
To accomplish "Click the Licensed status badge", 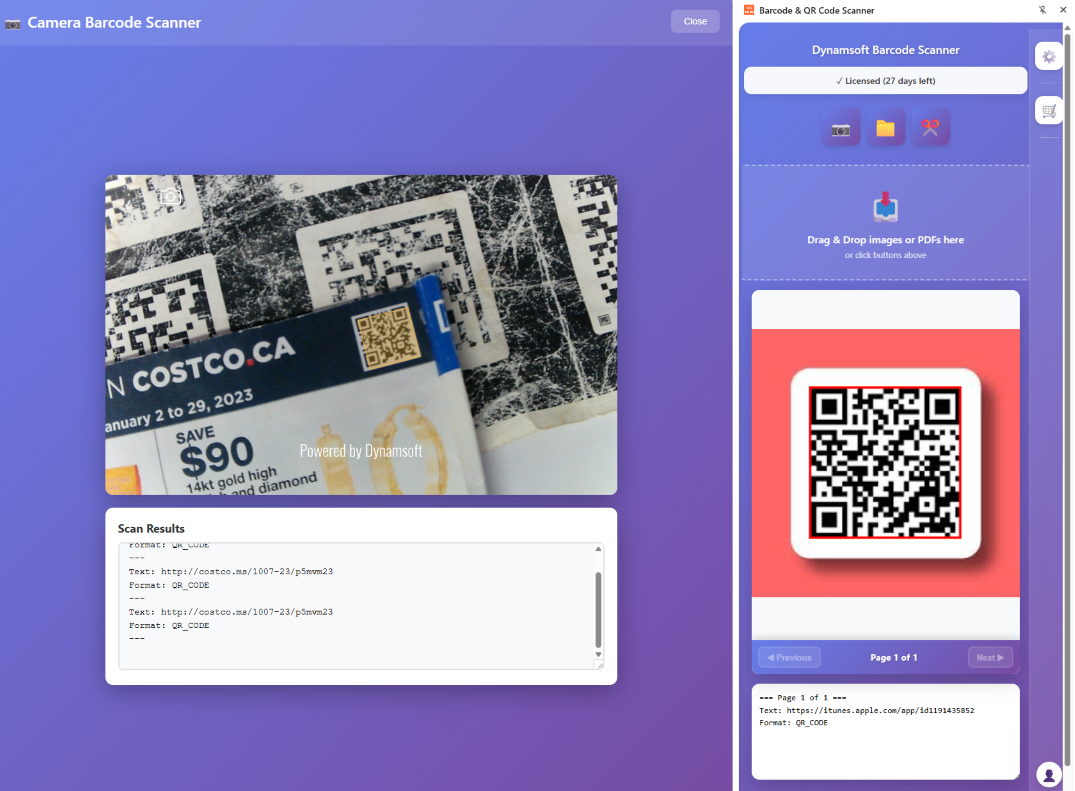I will click(885, 80).
